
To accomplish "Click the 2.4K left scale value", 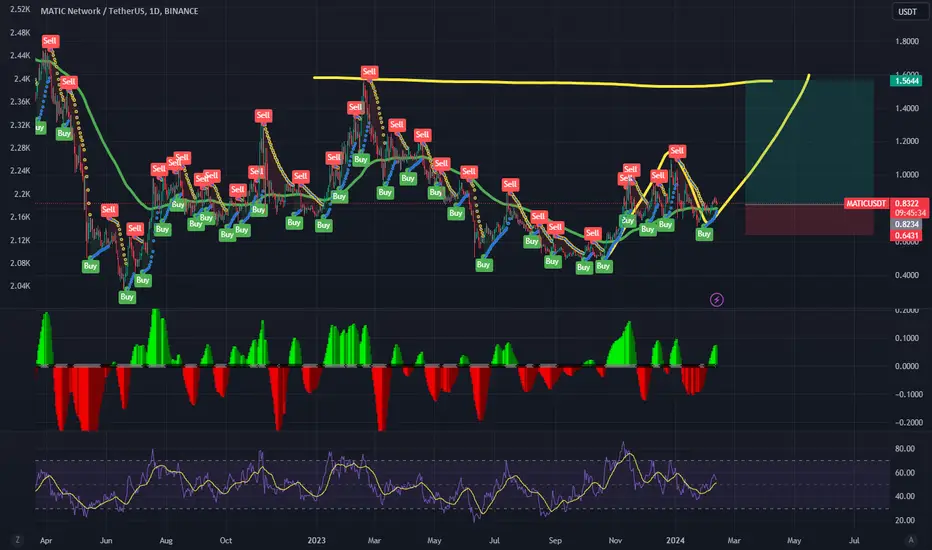I will (22, 78).
